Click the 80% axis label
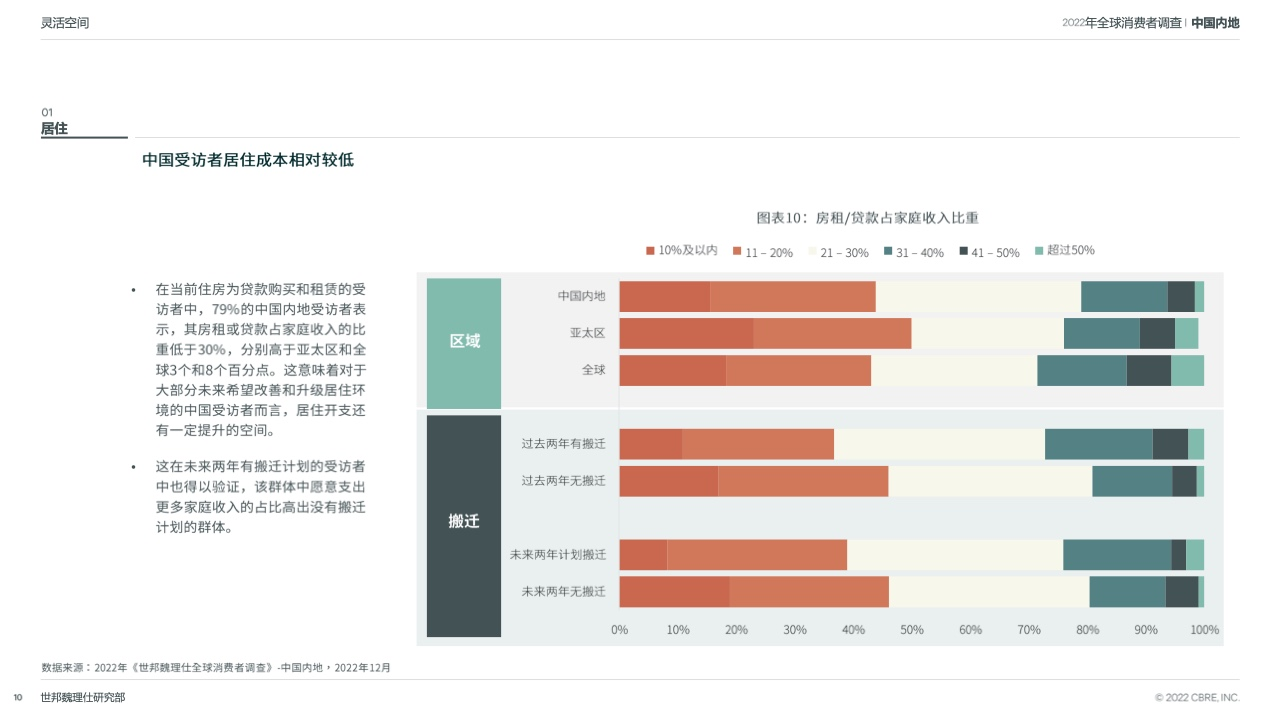 (1087, 630)
